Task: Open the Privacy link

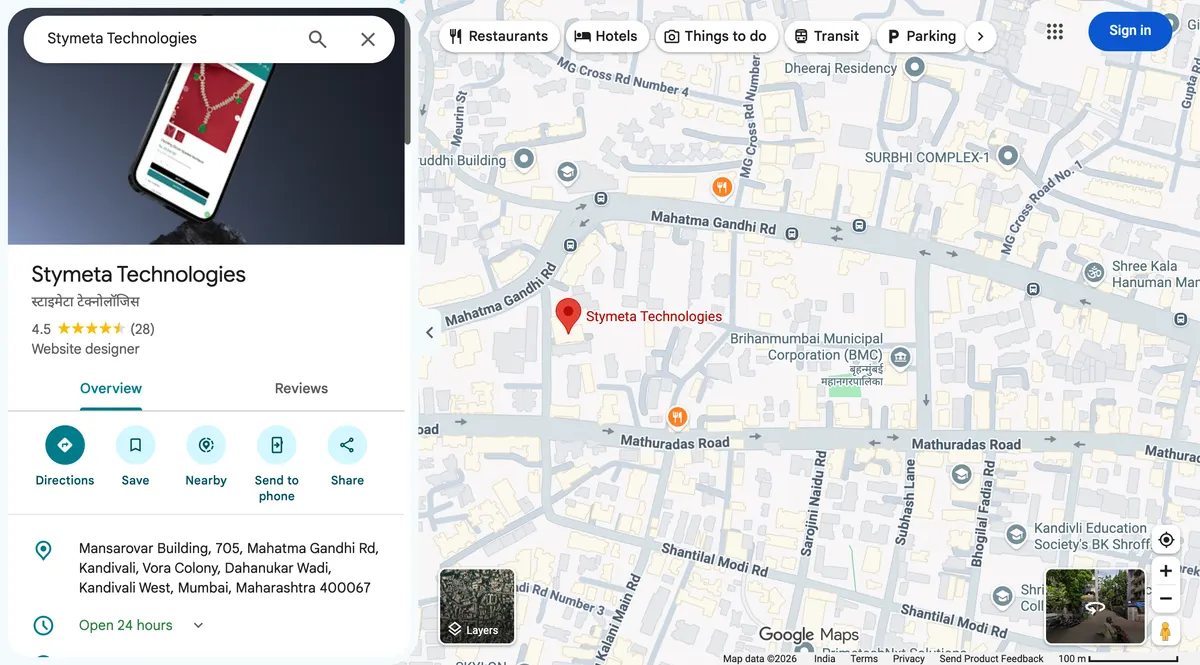Action: pos(909,658)
